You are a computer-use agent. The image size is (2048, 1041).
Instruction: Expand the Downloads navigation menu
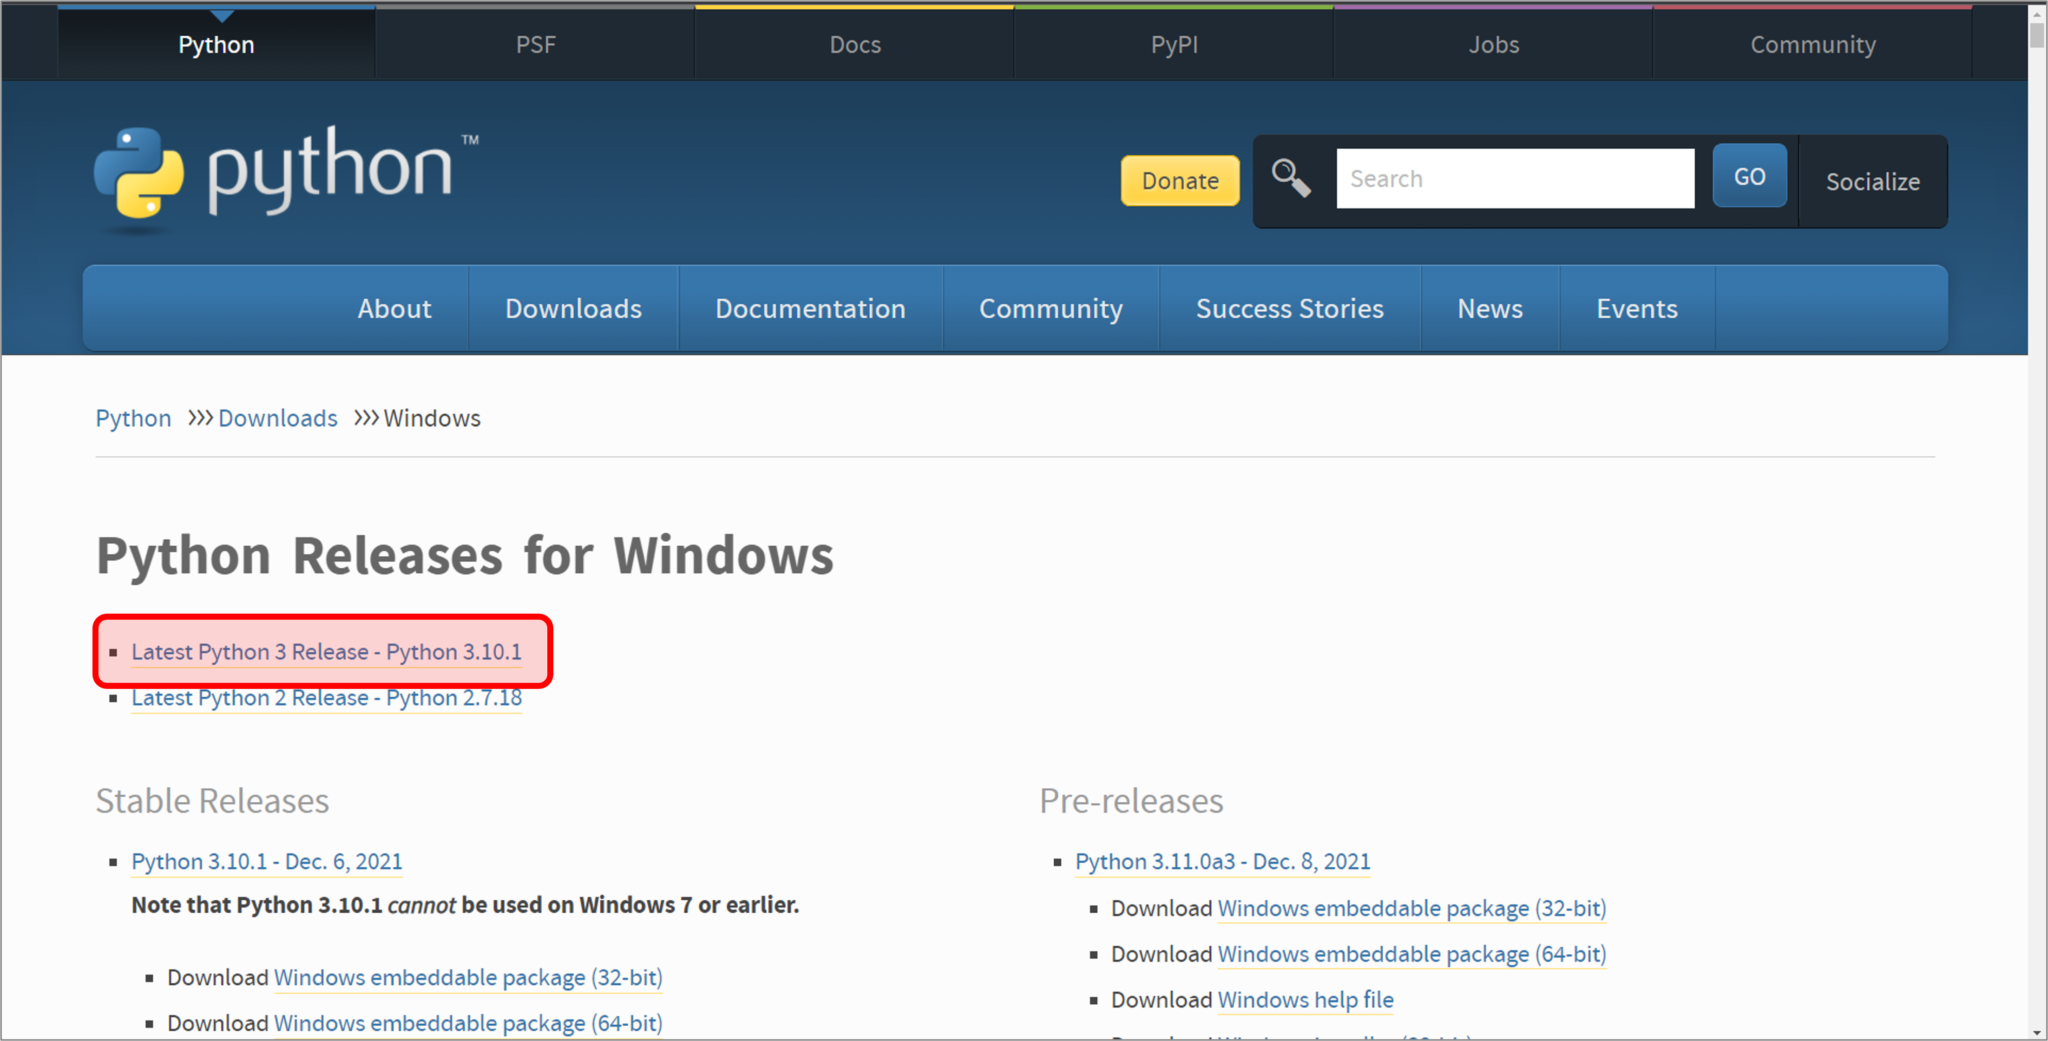pos(573,308)
